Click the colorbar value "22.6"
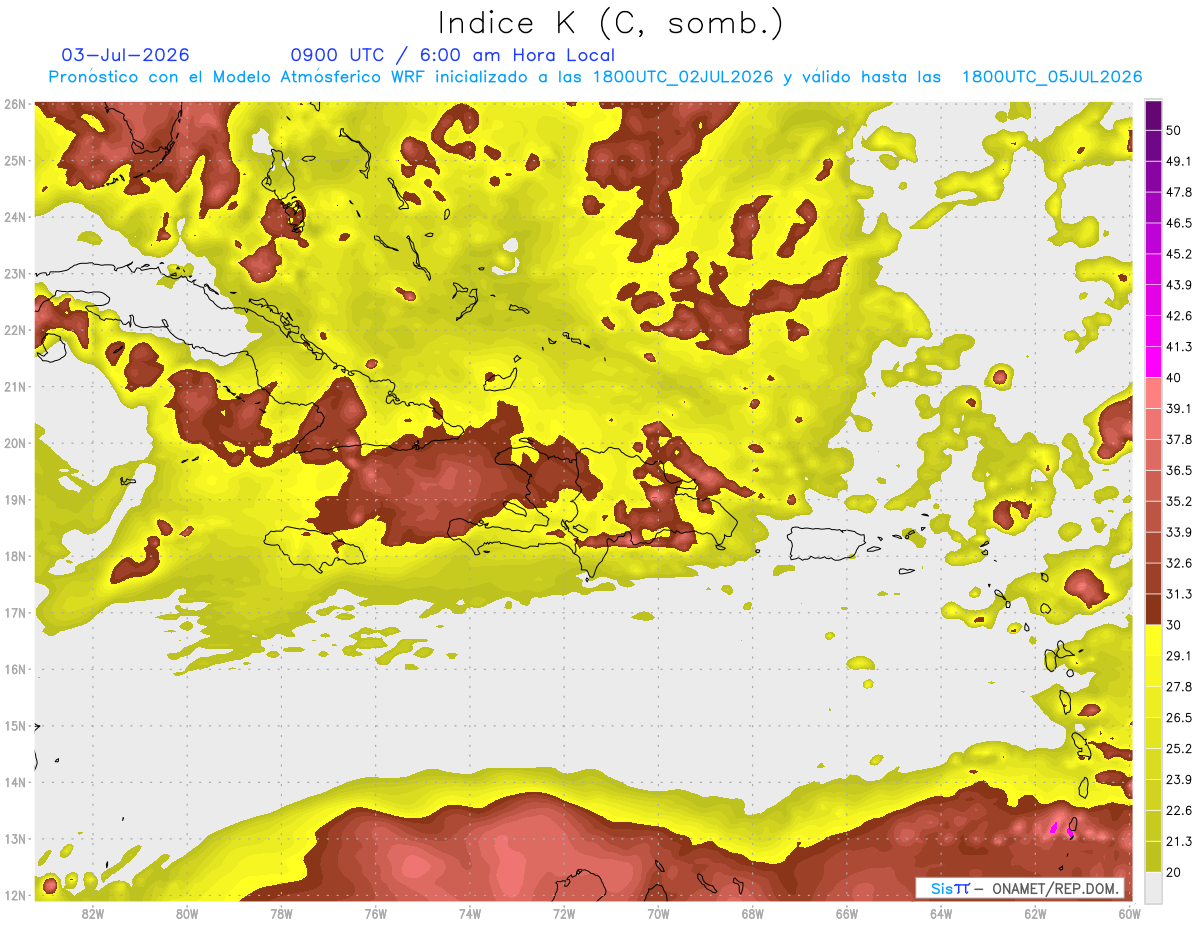This screenshot has width=1200, height=927. [x=1179, y=810]
